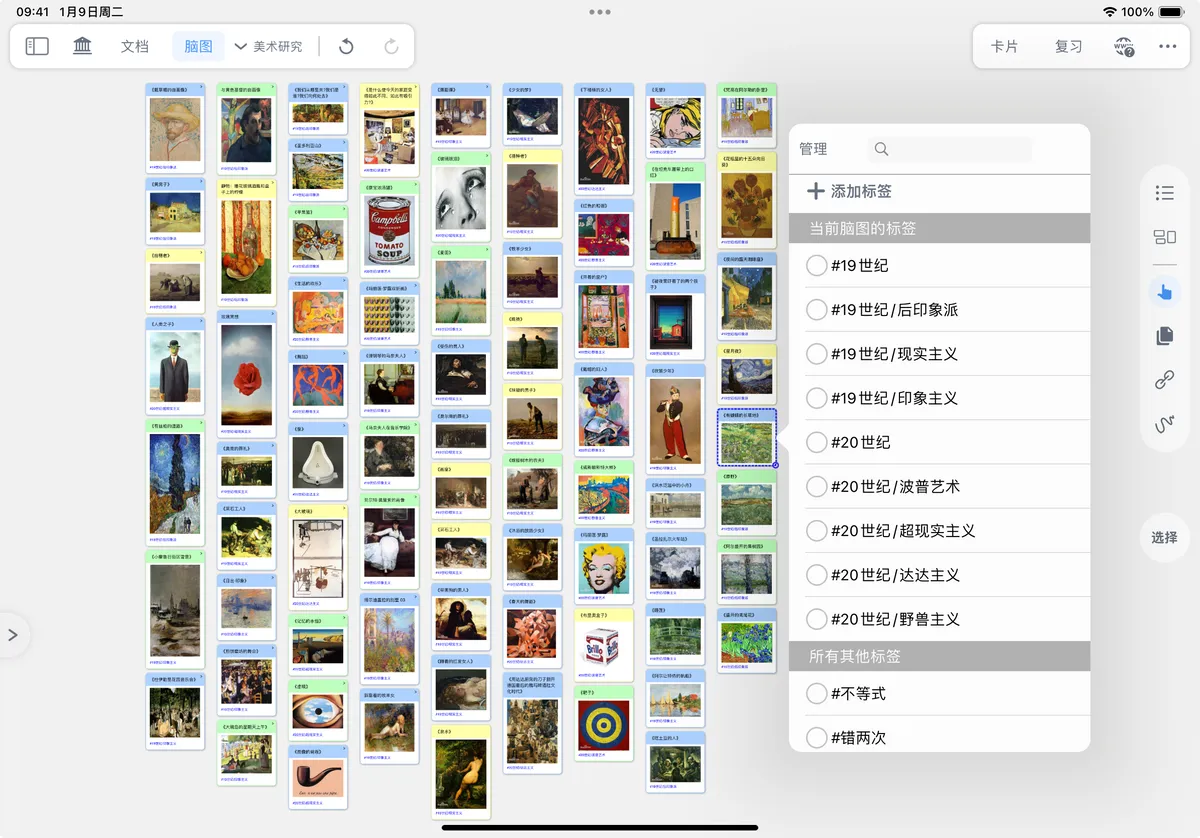Select the #20世纪/超现实主义 tag radio
This screenshot has height=838, width=1200.
pos(816,531)
